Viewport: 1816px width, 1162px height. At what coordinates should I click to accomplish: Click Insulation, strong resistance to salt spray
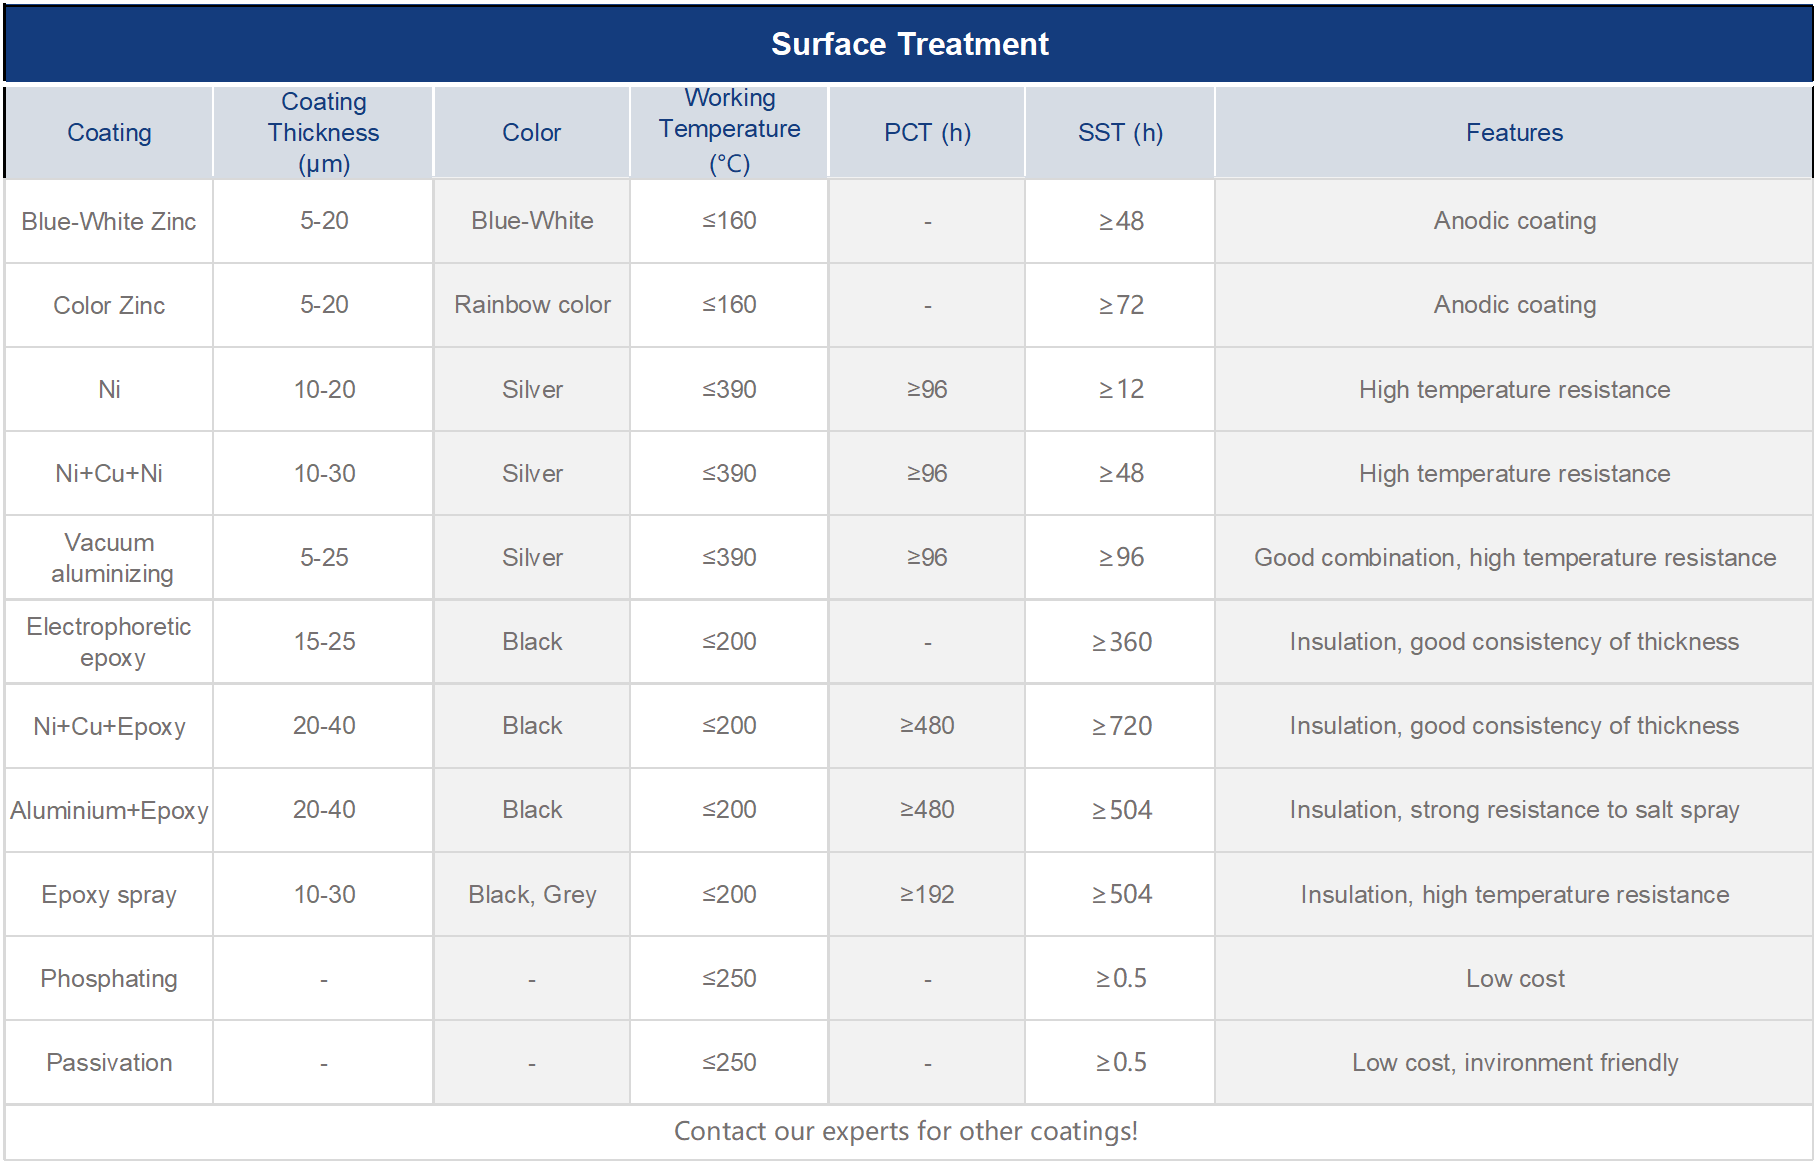1514,810
